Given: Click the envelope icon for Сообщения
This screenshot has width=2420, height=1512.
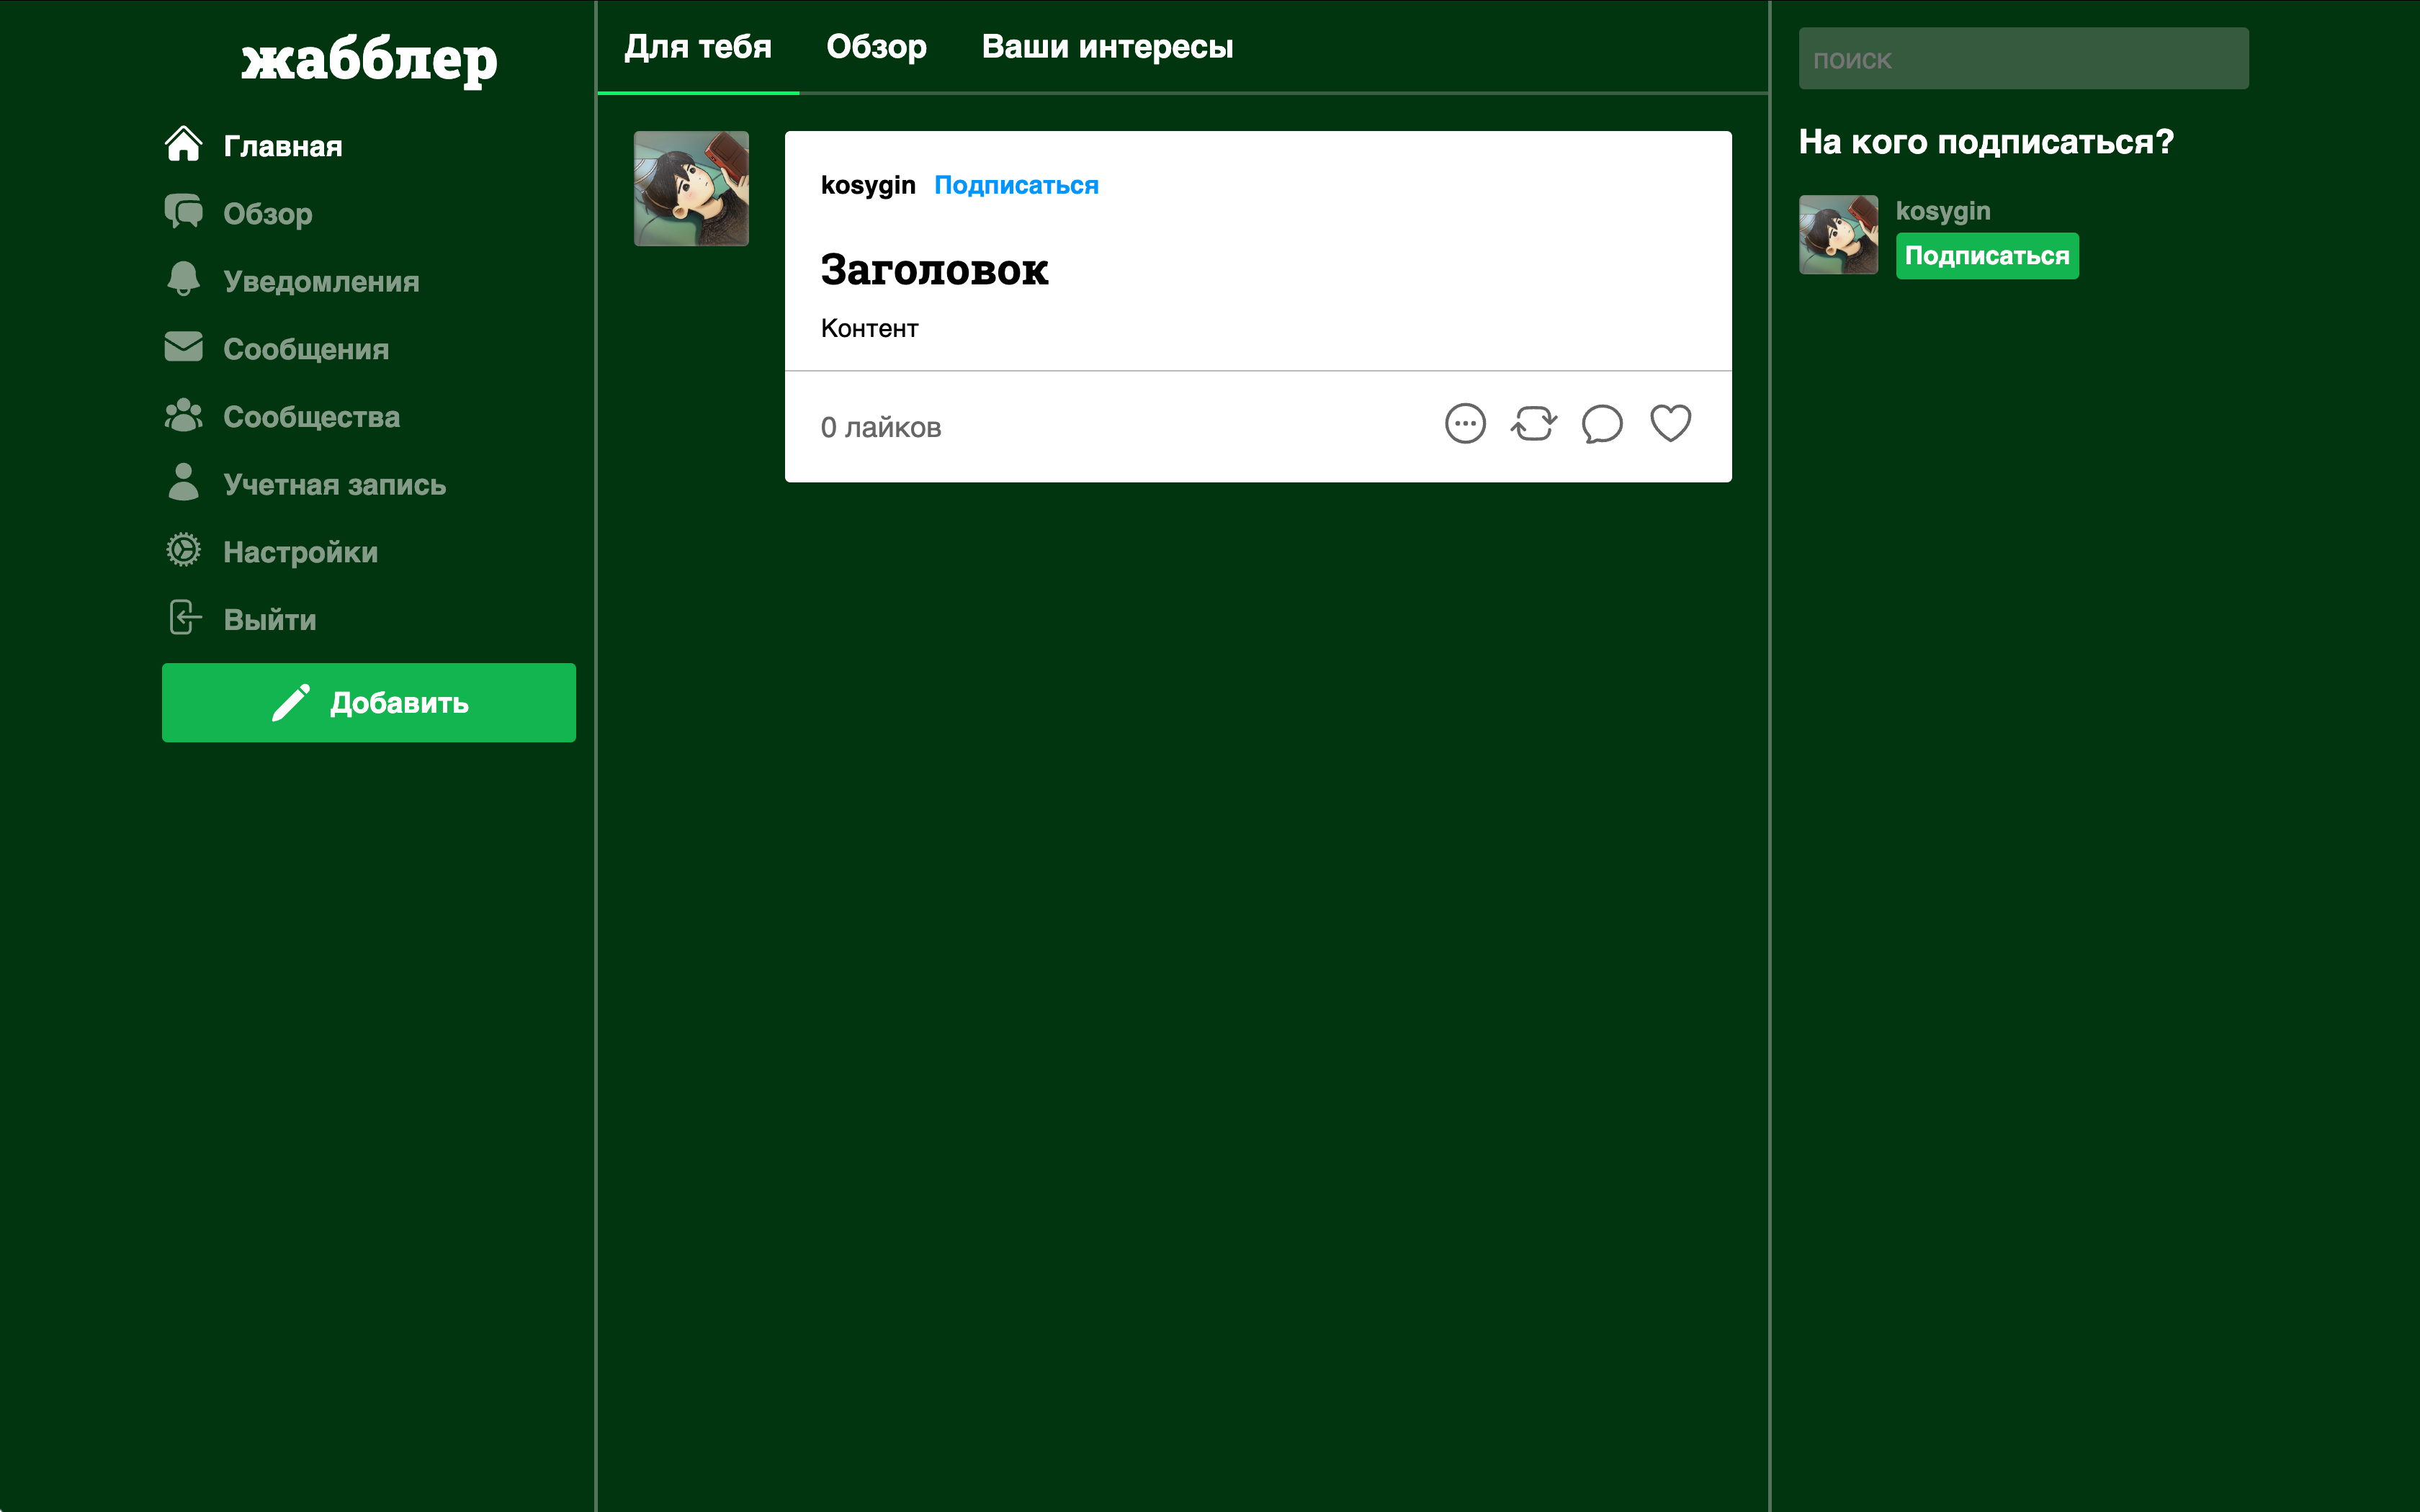Looking at the screenshot, I should (183, 347).
